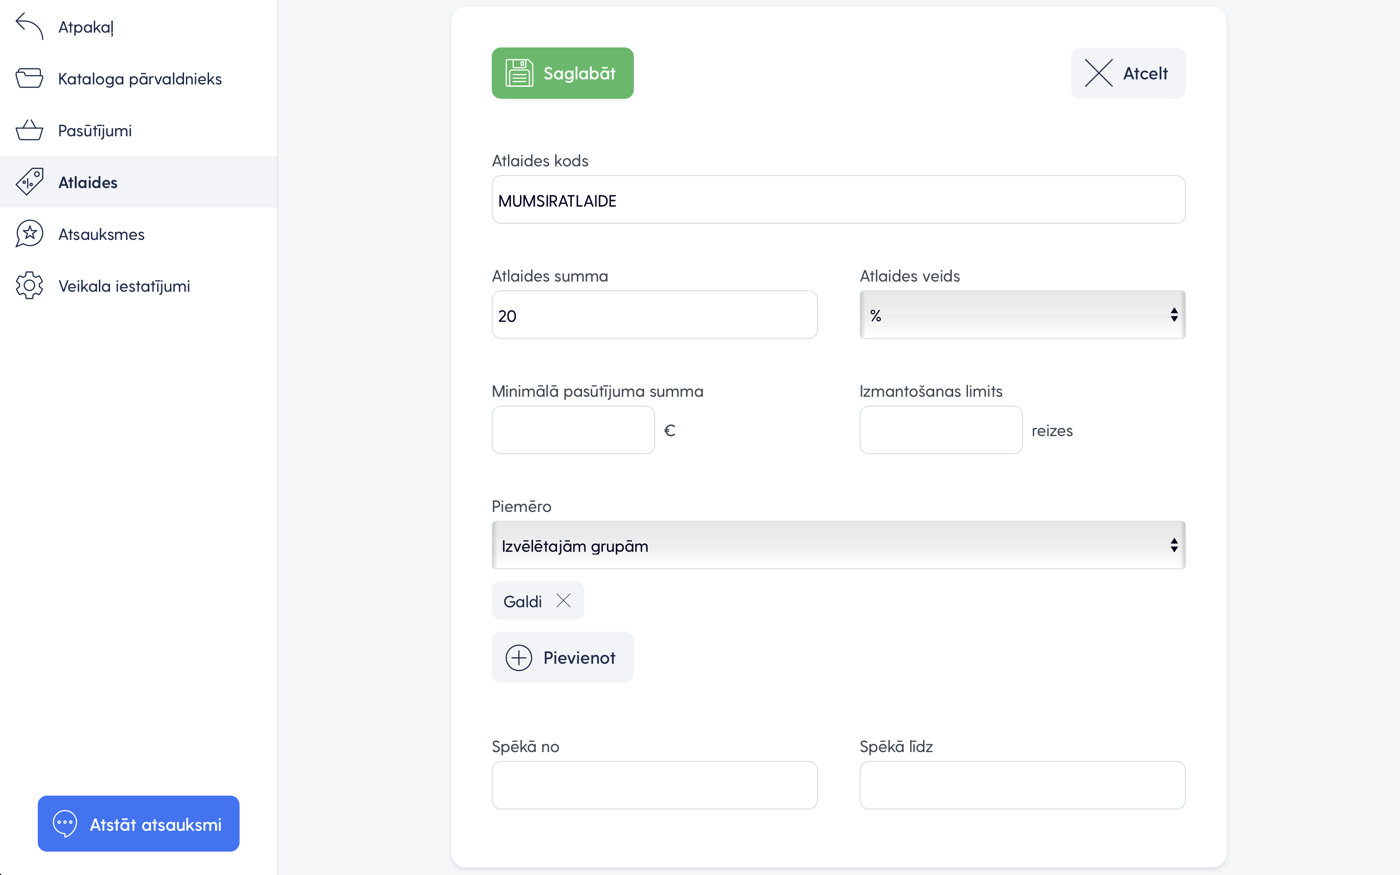Open Atsauksmes section
Screen dimensions: 1400x875
point(138,233)
